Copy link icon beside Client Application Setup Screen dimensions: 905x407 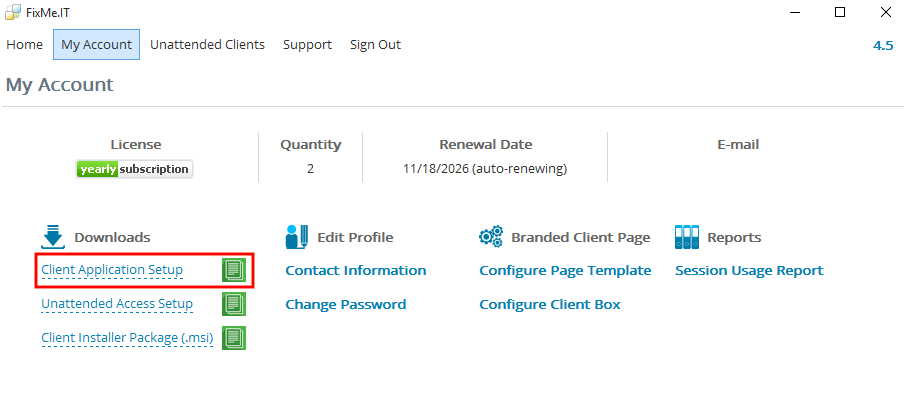click(234, 270)
